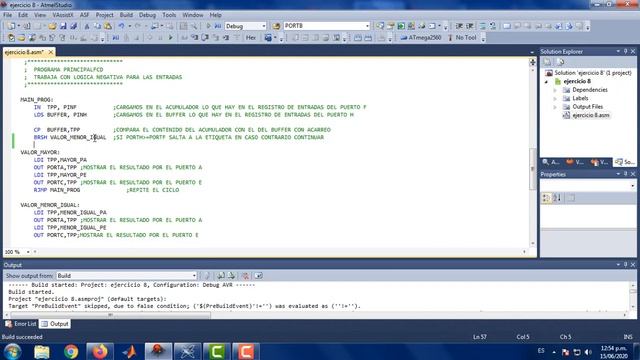Click the Save All toolbar icon
The width and height of the screenshot is (640, 360).
tap(74, 26)
